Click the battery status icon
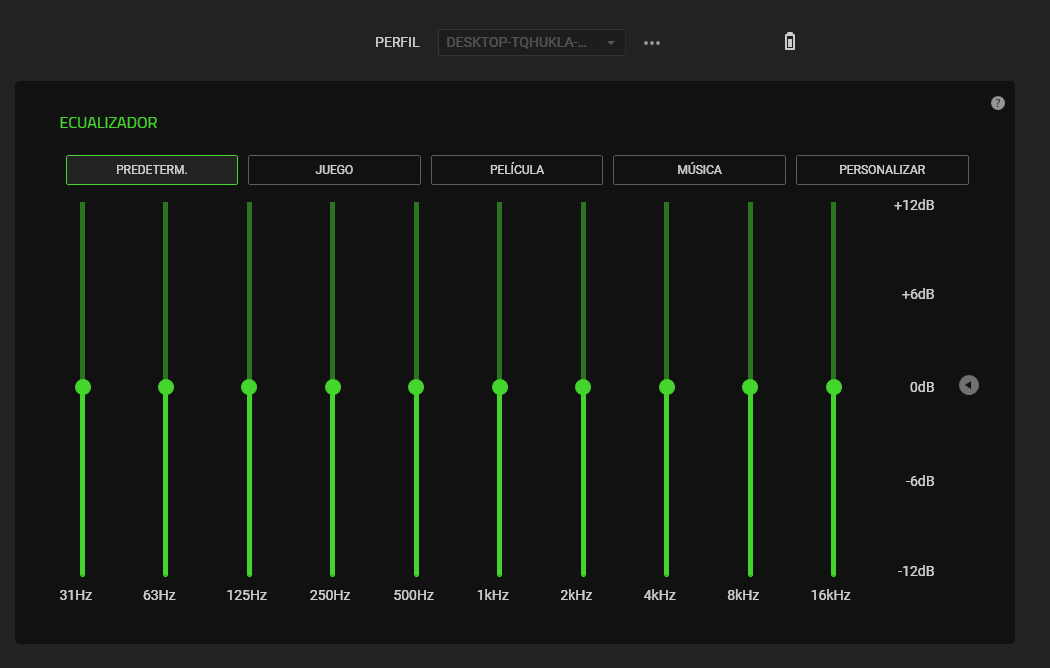The width and height of the screenshot is (1050, 668). [790, 42]
